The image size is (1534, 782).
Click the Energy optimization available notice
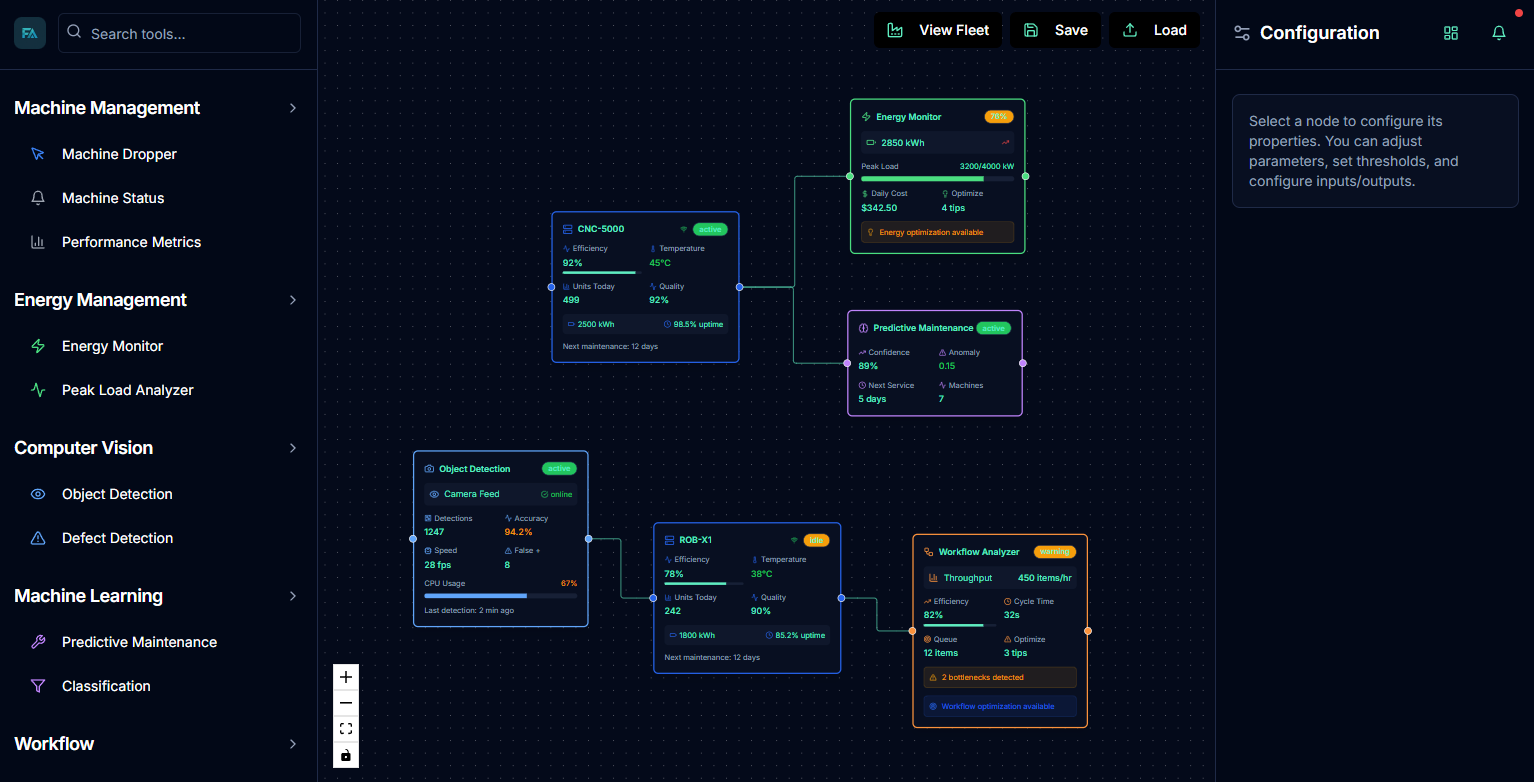(937, 232)
